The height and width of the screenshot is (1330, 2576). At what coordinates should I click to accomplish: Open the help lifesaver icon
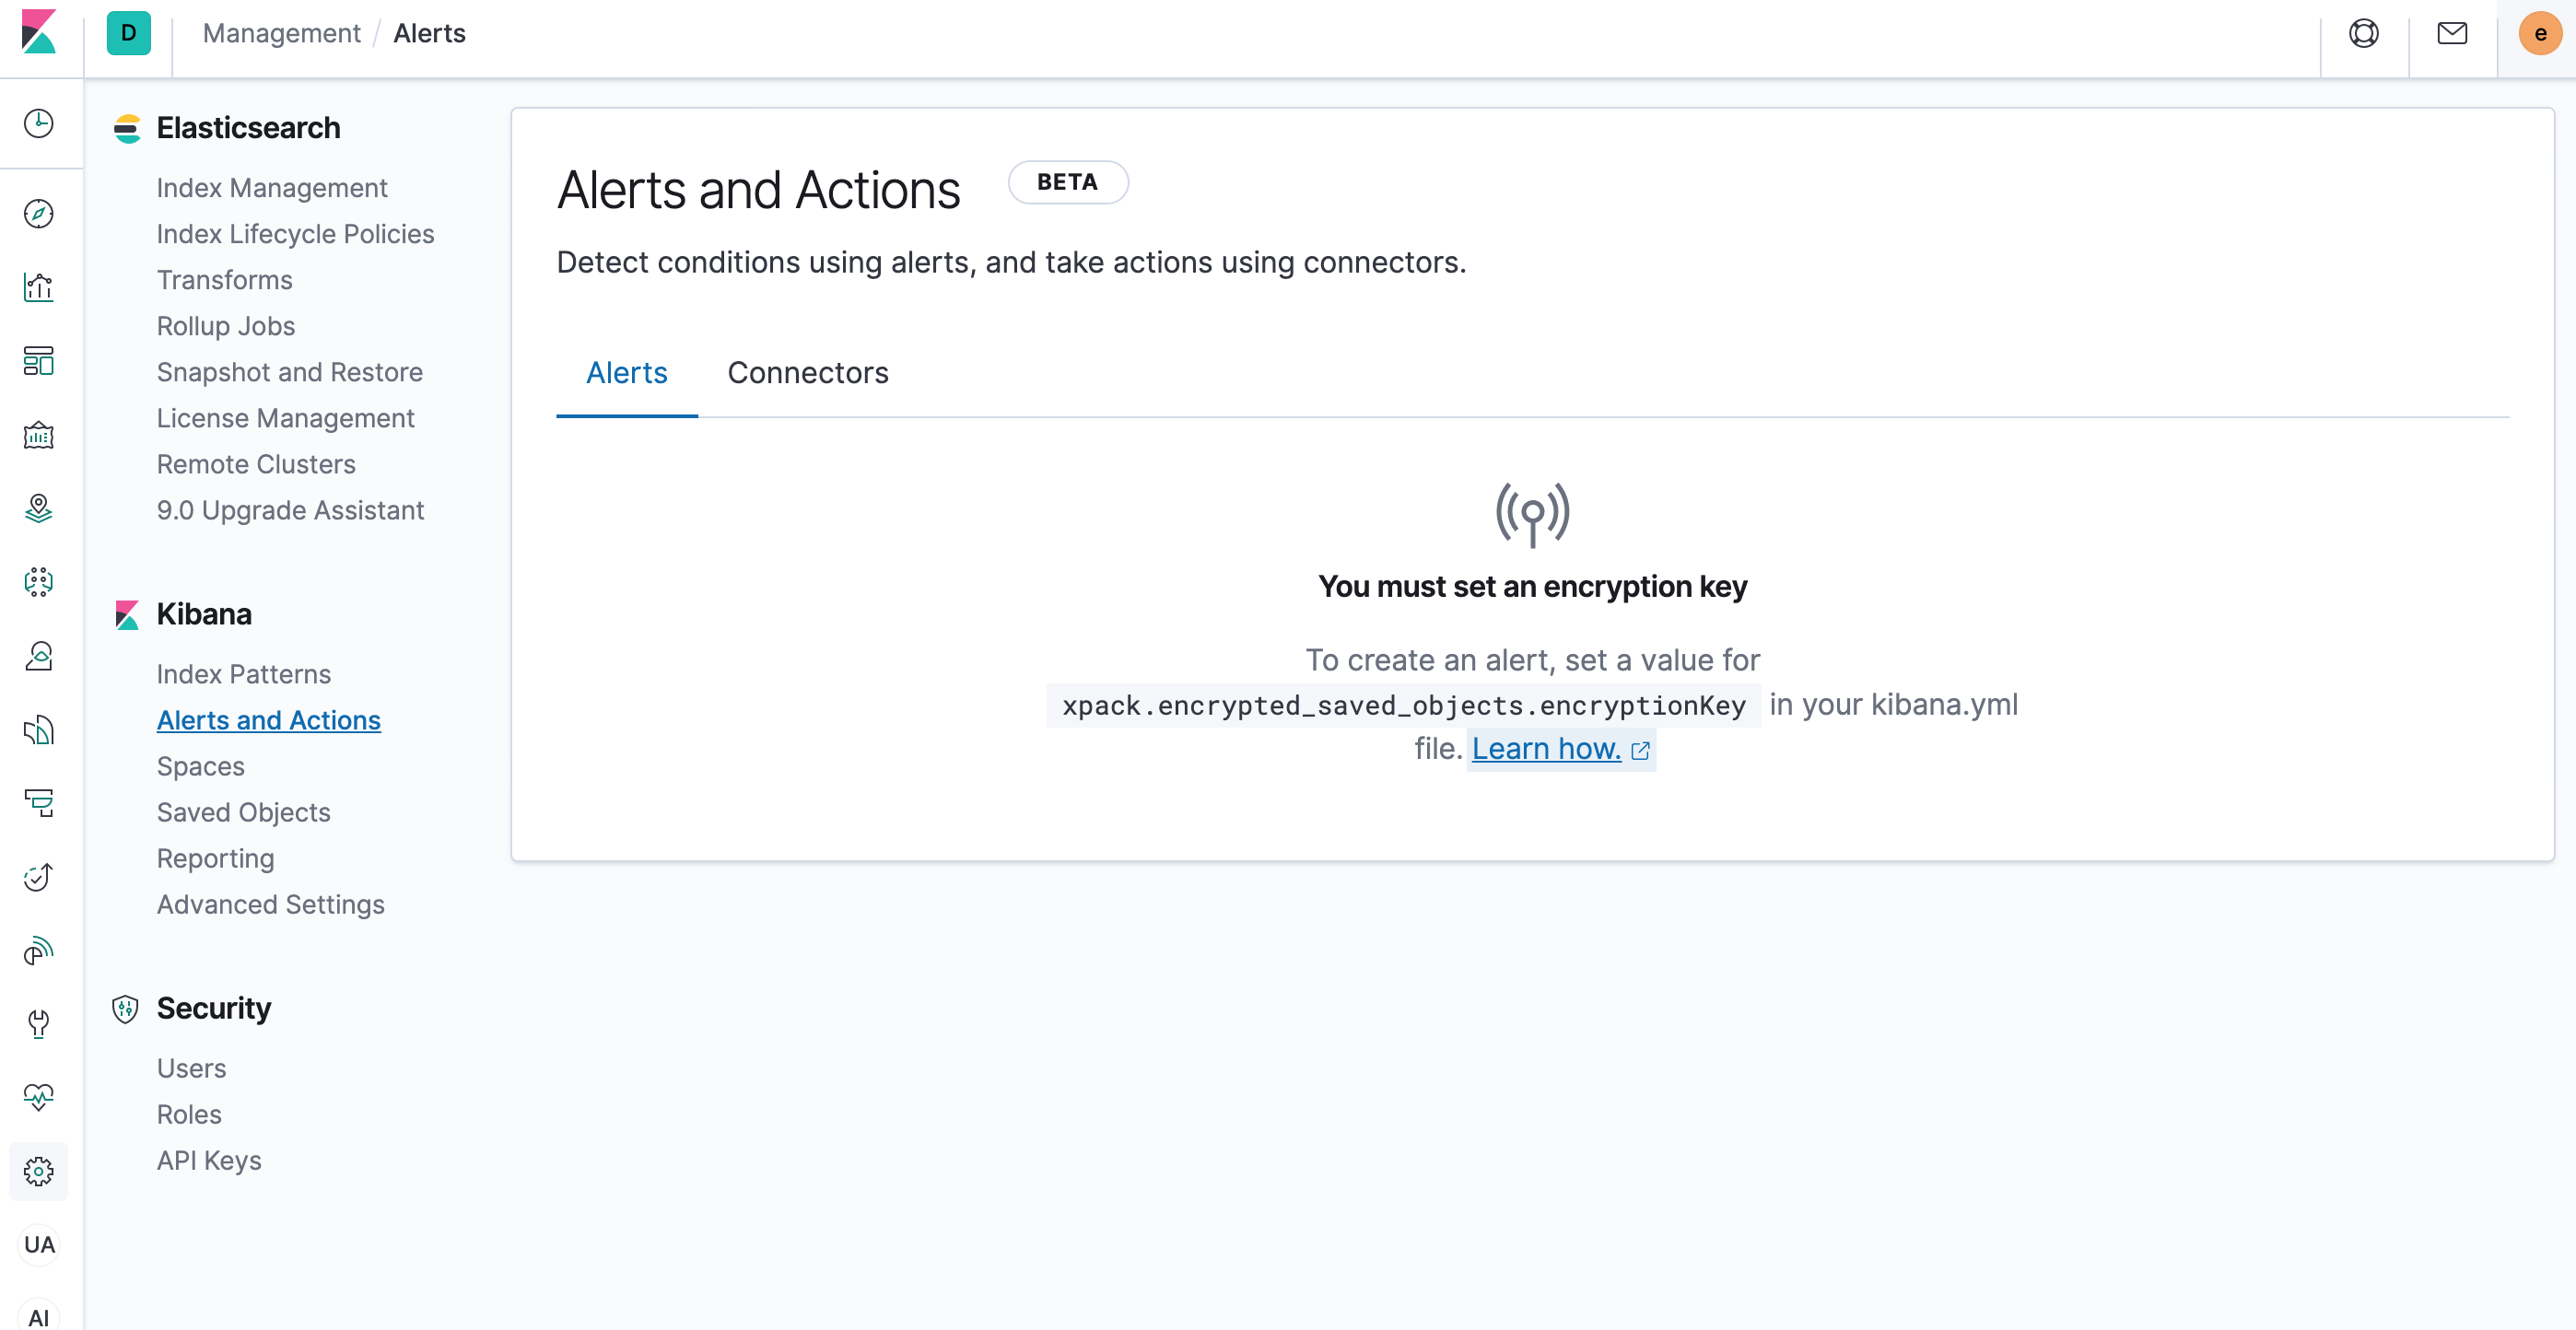click(x=2363, y=34)
